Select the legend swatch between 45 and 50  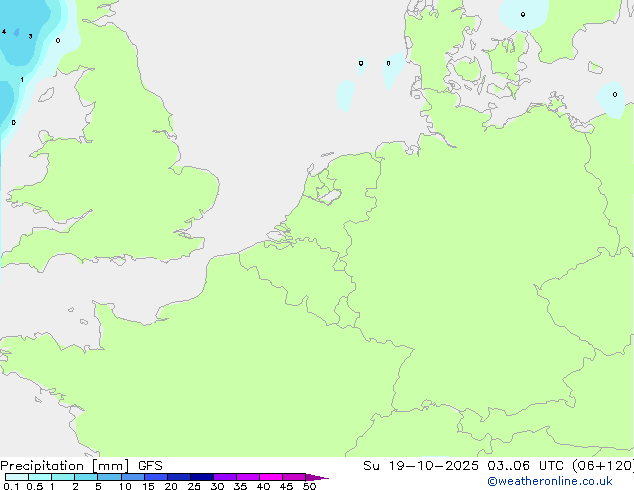pos(294,477)
